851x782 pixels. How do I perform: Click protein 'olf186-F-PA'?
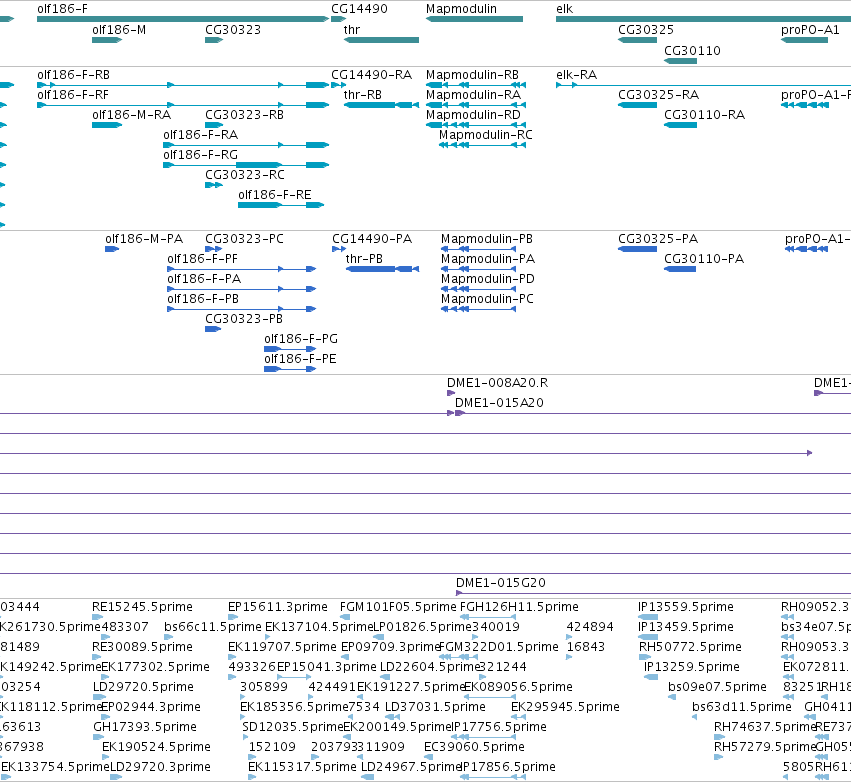204,279
